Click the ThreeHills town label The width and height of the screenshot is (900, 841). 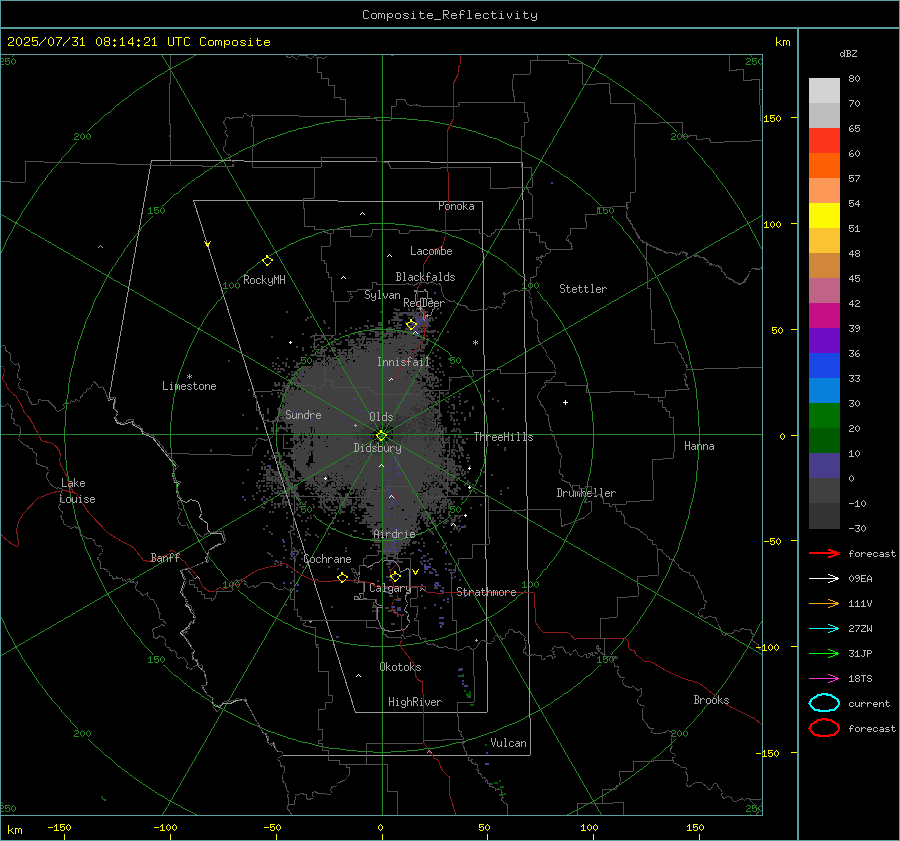[x=503, y=437]
